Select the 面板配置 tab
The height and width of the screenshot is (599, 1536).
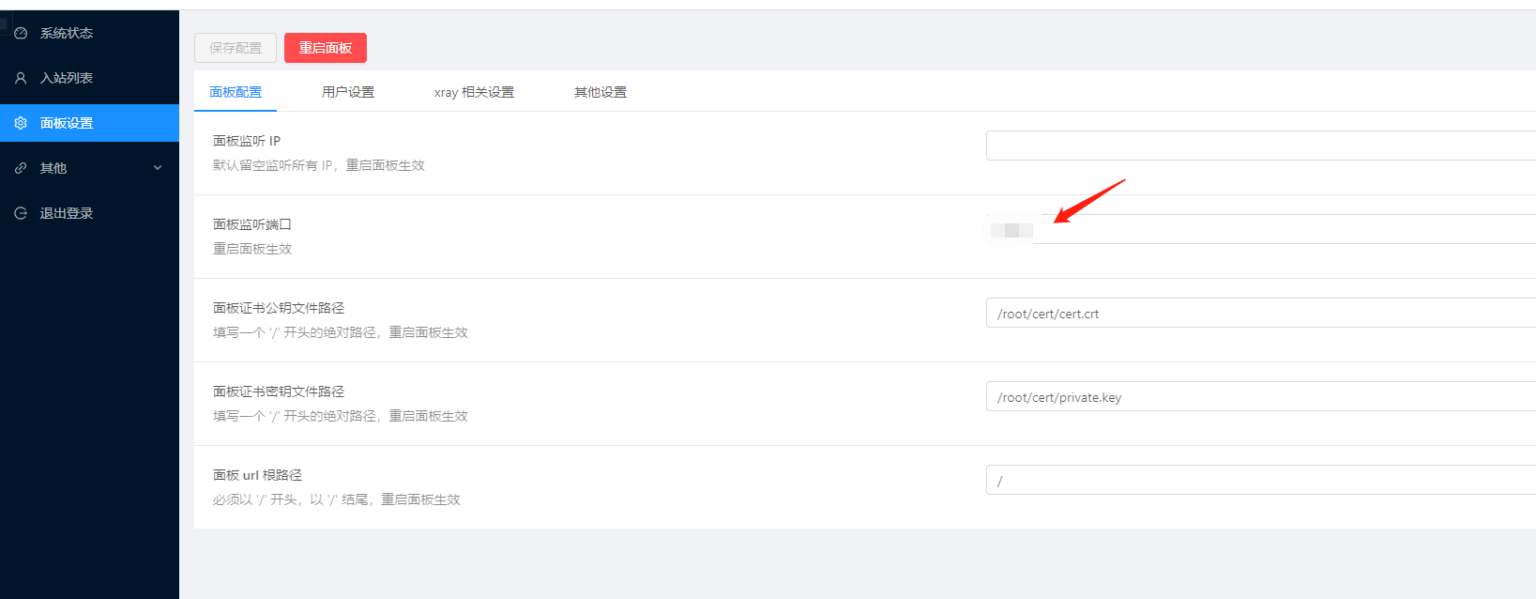[235, 92]
